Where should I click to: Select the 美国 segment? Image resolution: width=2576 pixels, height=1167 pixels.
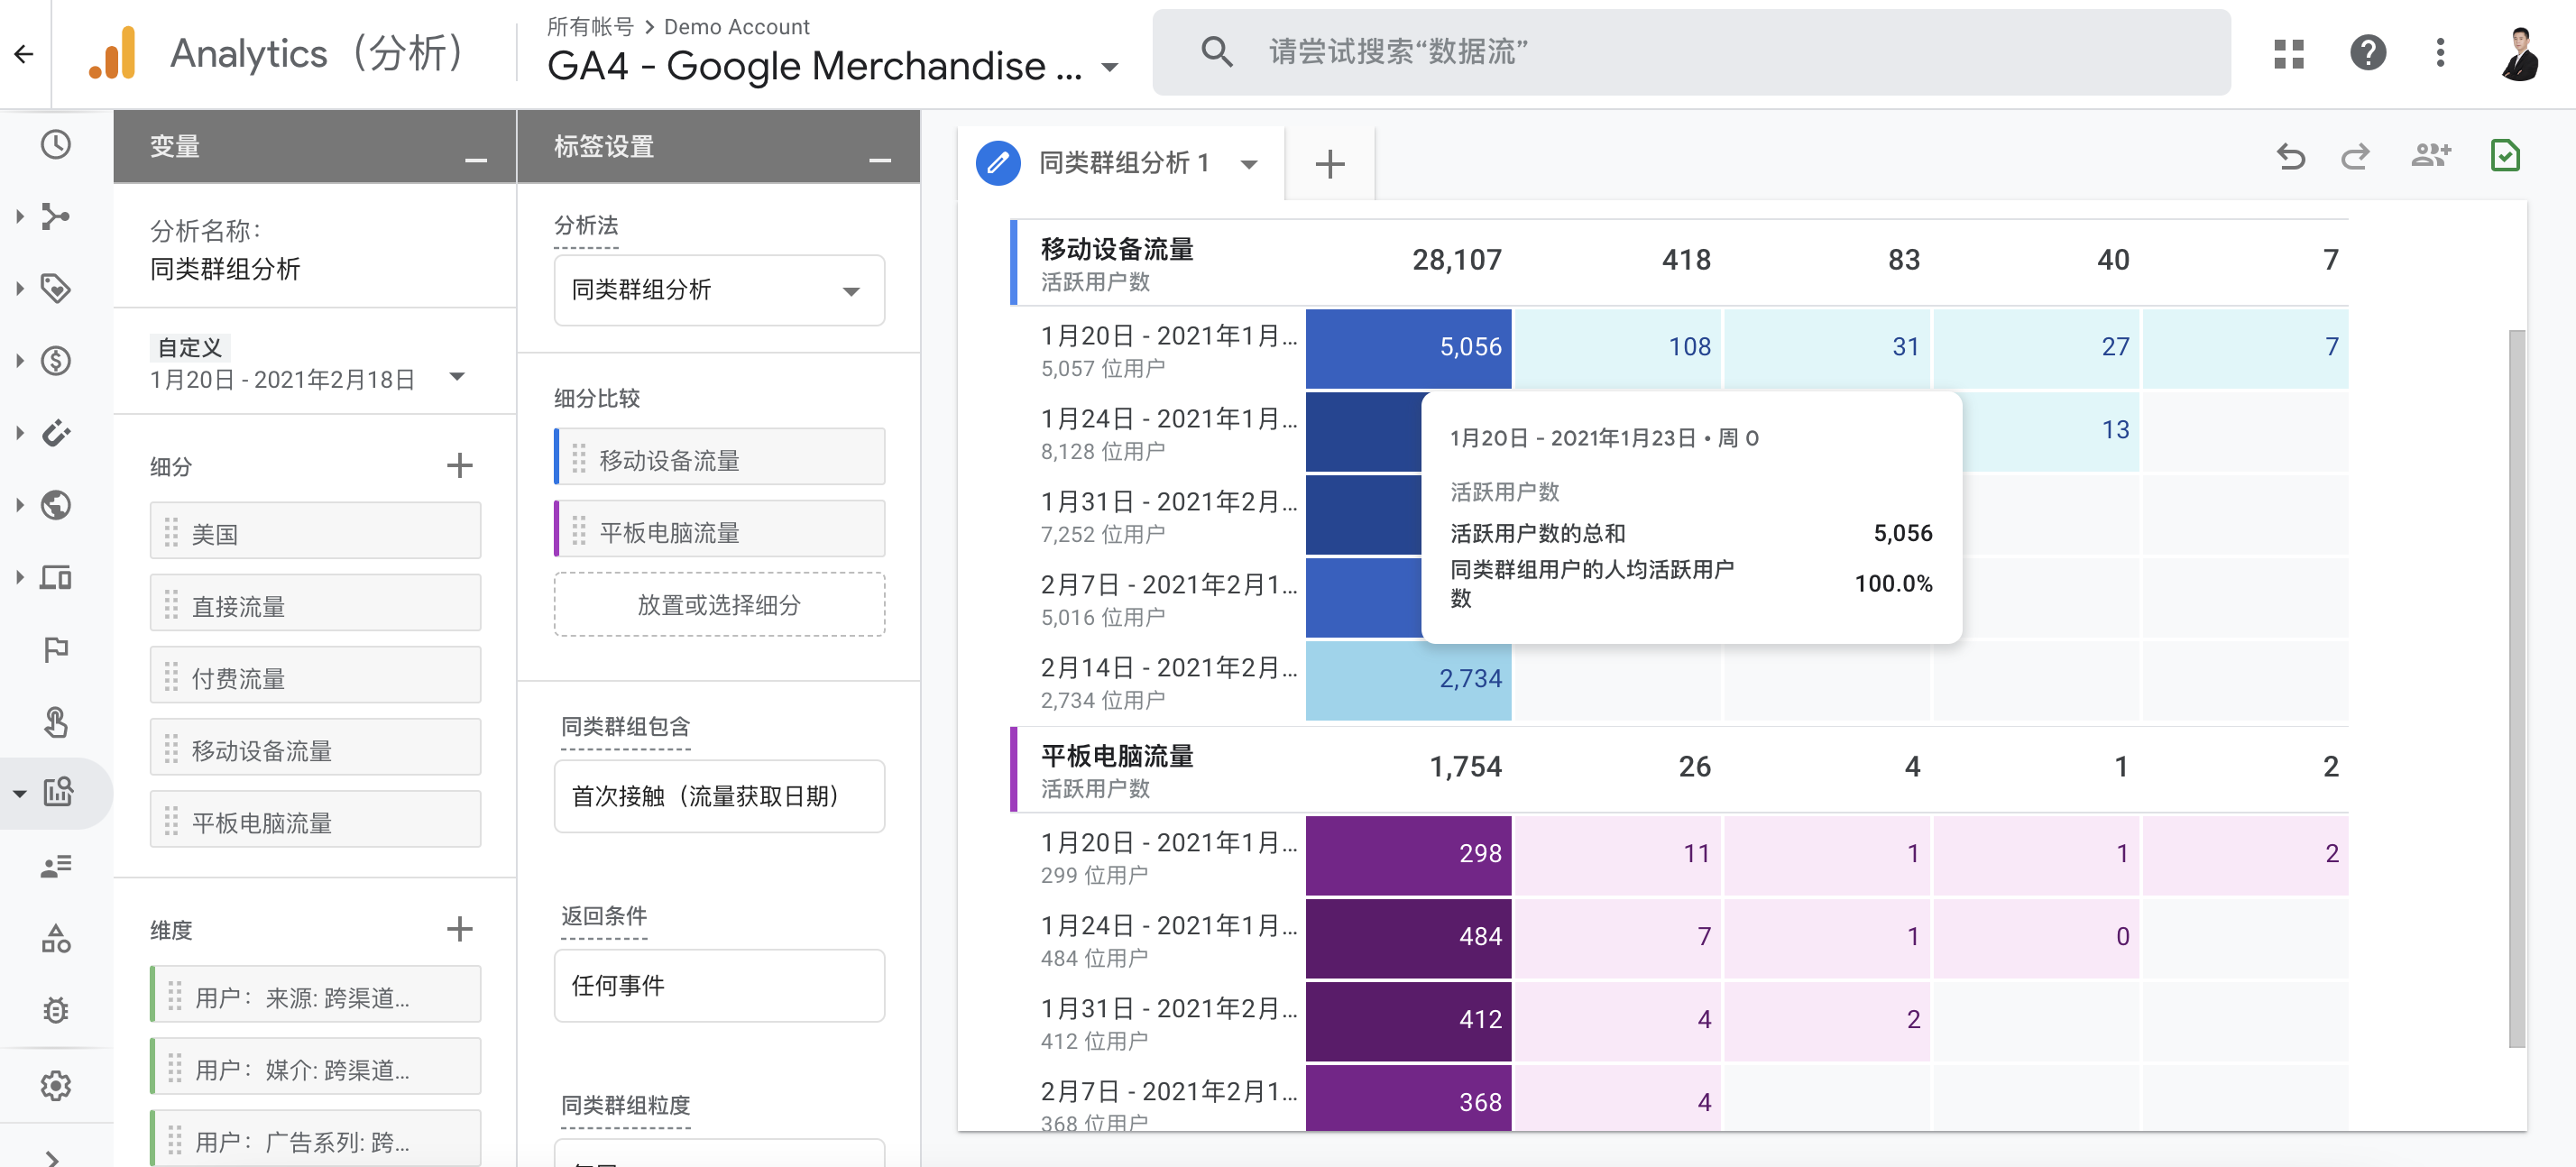pyautogui.click(x=315, y=532)
